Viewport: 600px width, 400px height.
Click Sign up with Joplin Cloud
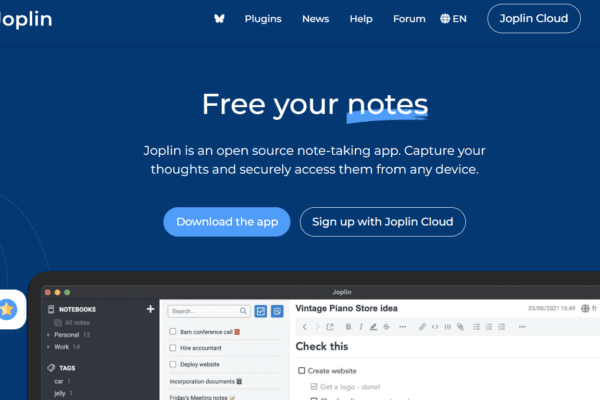[382, 222]
